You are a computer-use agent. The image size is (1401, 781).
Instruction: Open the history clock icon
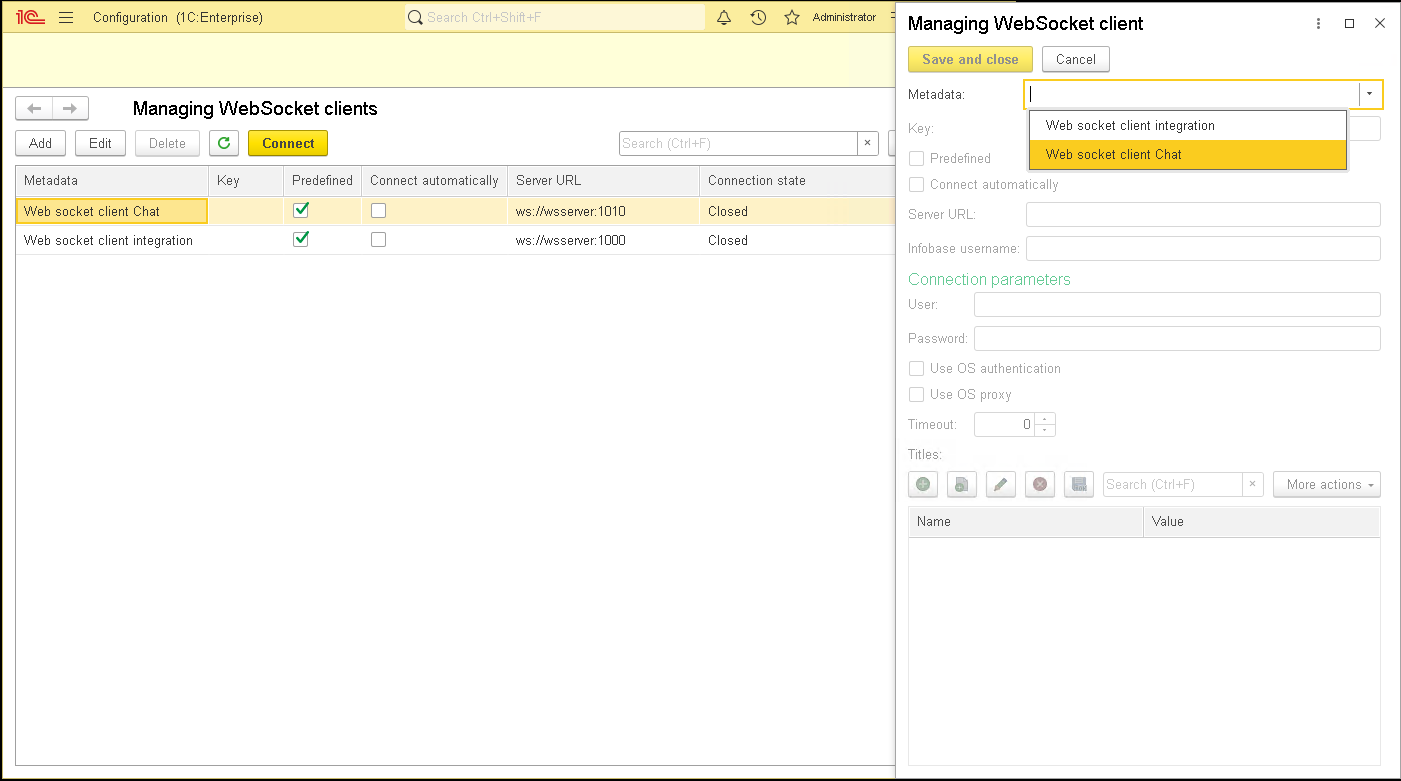pyautogui.click(x=759, y=17)
